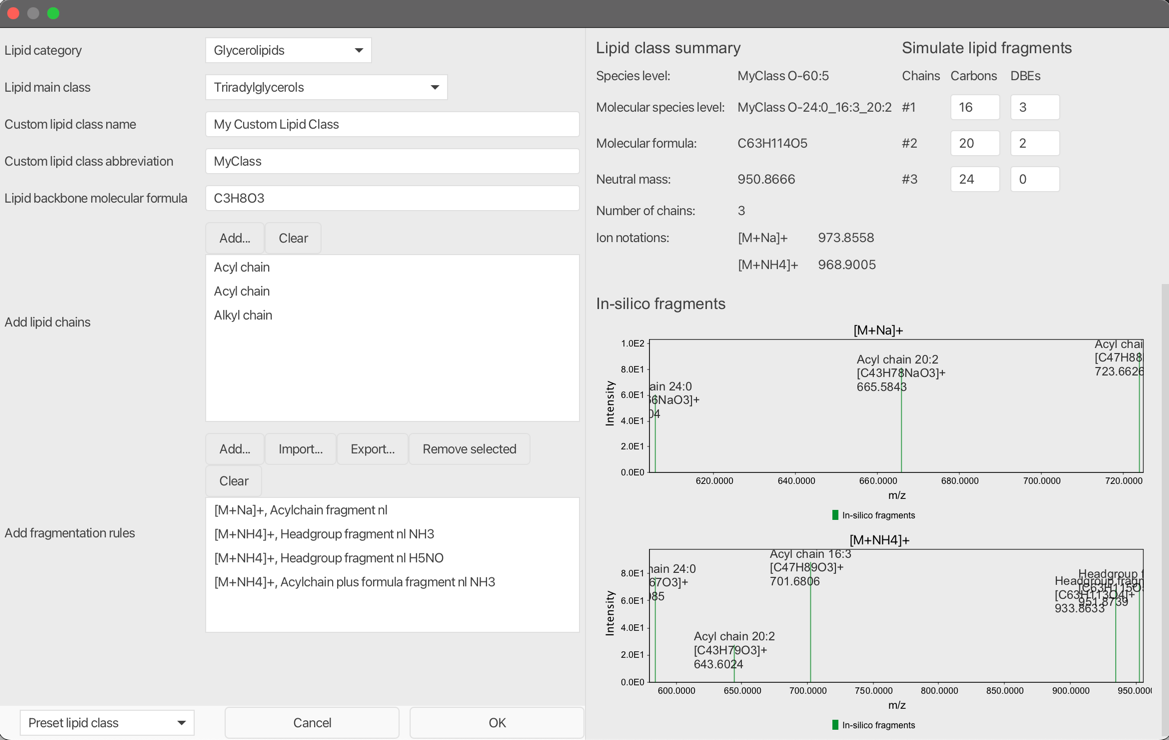This screenshot has height=740, width=1169.
Task: Click Clear button above lipid chains list
Action: tap(293, 238)
